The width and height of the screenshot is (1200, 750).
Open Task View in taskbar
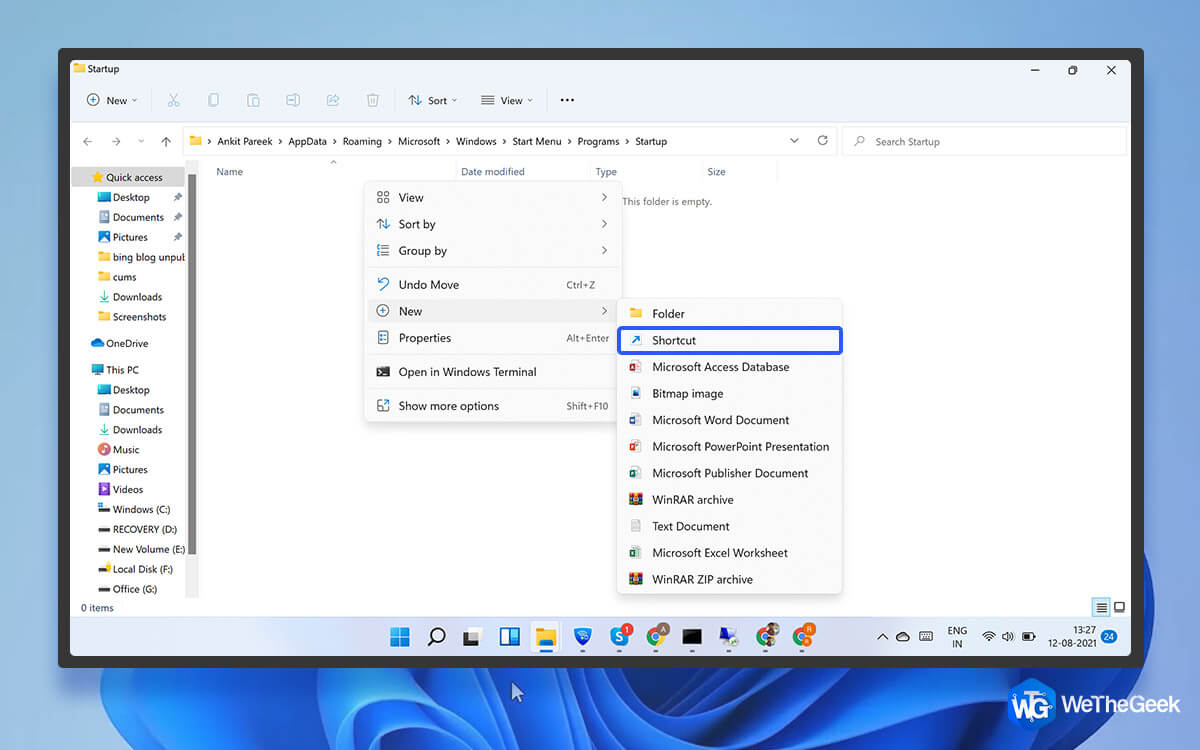point(473,636)
